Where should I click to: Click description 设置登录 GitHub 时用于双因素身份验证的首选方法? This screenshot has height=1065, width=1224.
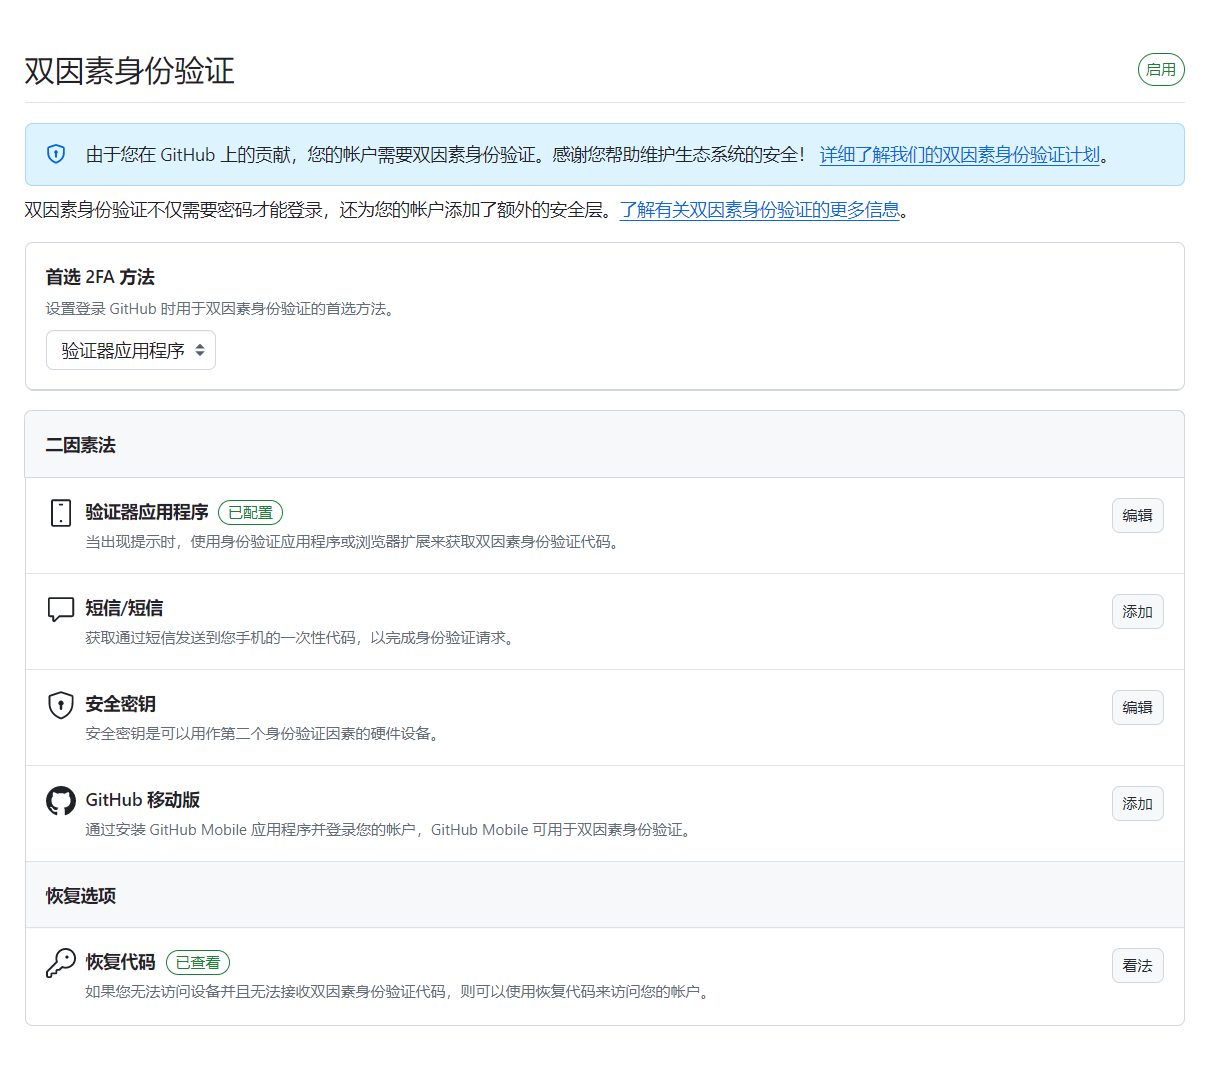pyautogui.click(x=223, y=309)
